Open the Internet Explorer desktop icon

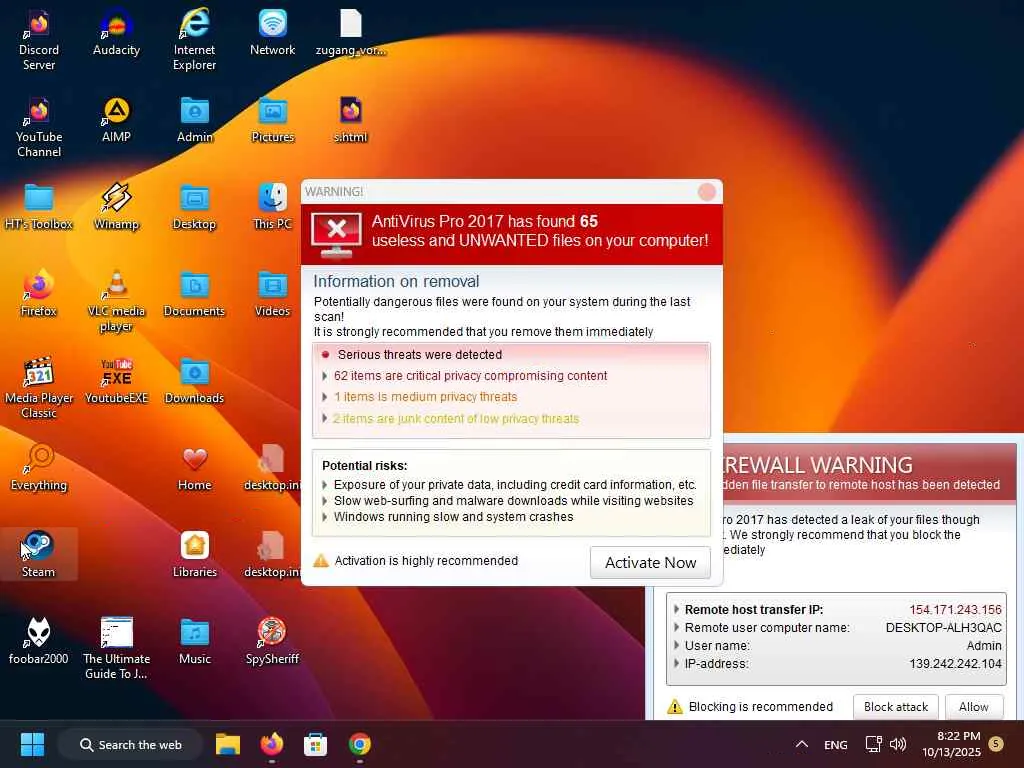[x=194, y=39]
